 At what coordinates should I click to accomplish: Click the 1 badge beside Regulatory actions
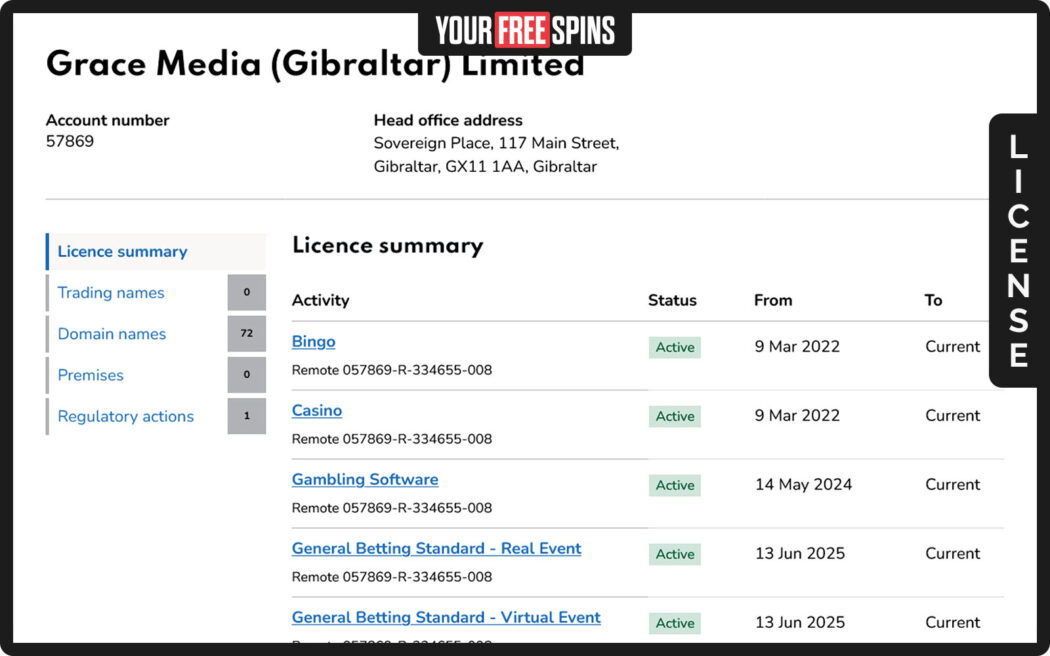point(246,415)
